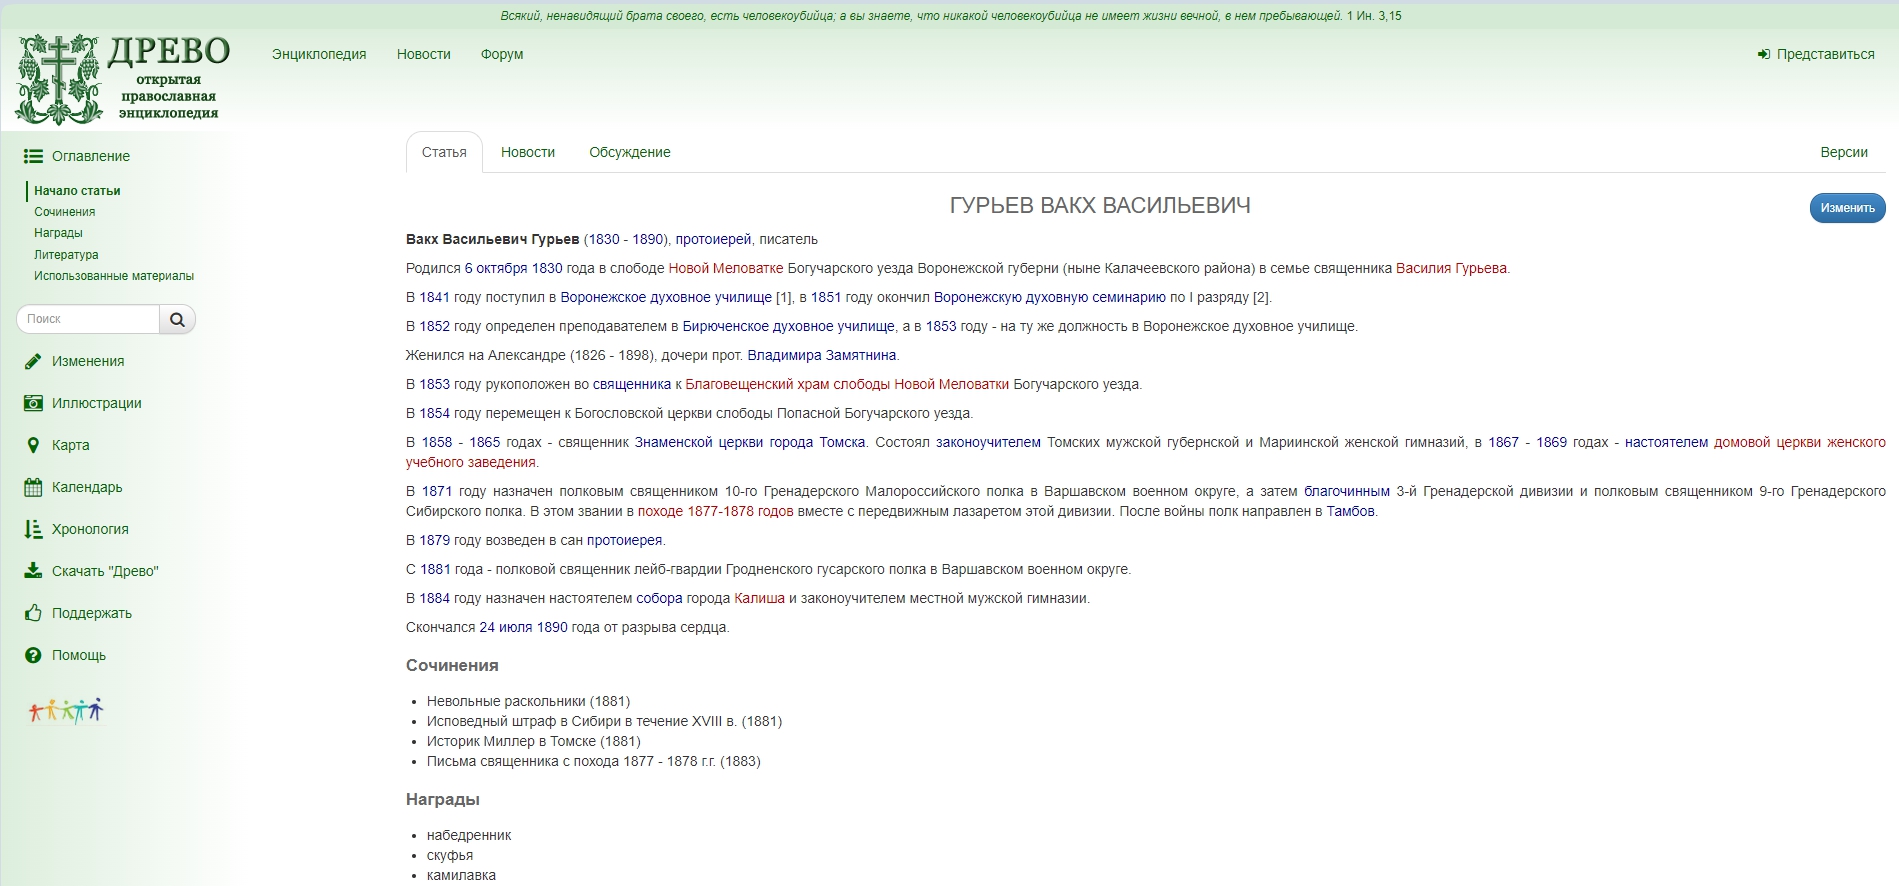Click the camera icon beside Иллюстрации
Viewport: 1899px width, 886px height.
click(x=33, y=403)
